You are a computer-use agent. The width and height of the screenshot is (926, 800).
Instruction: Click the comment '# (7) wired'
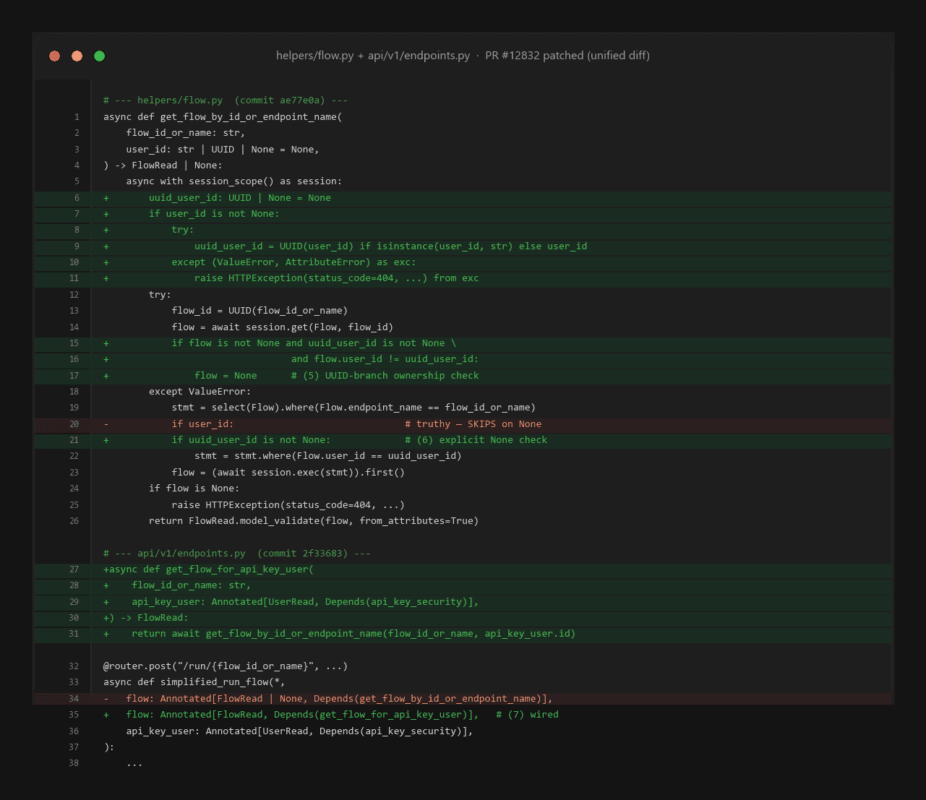click(527, 714)
